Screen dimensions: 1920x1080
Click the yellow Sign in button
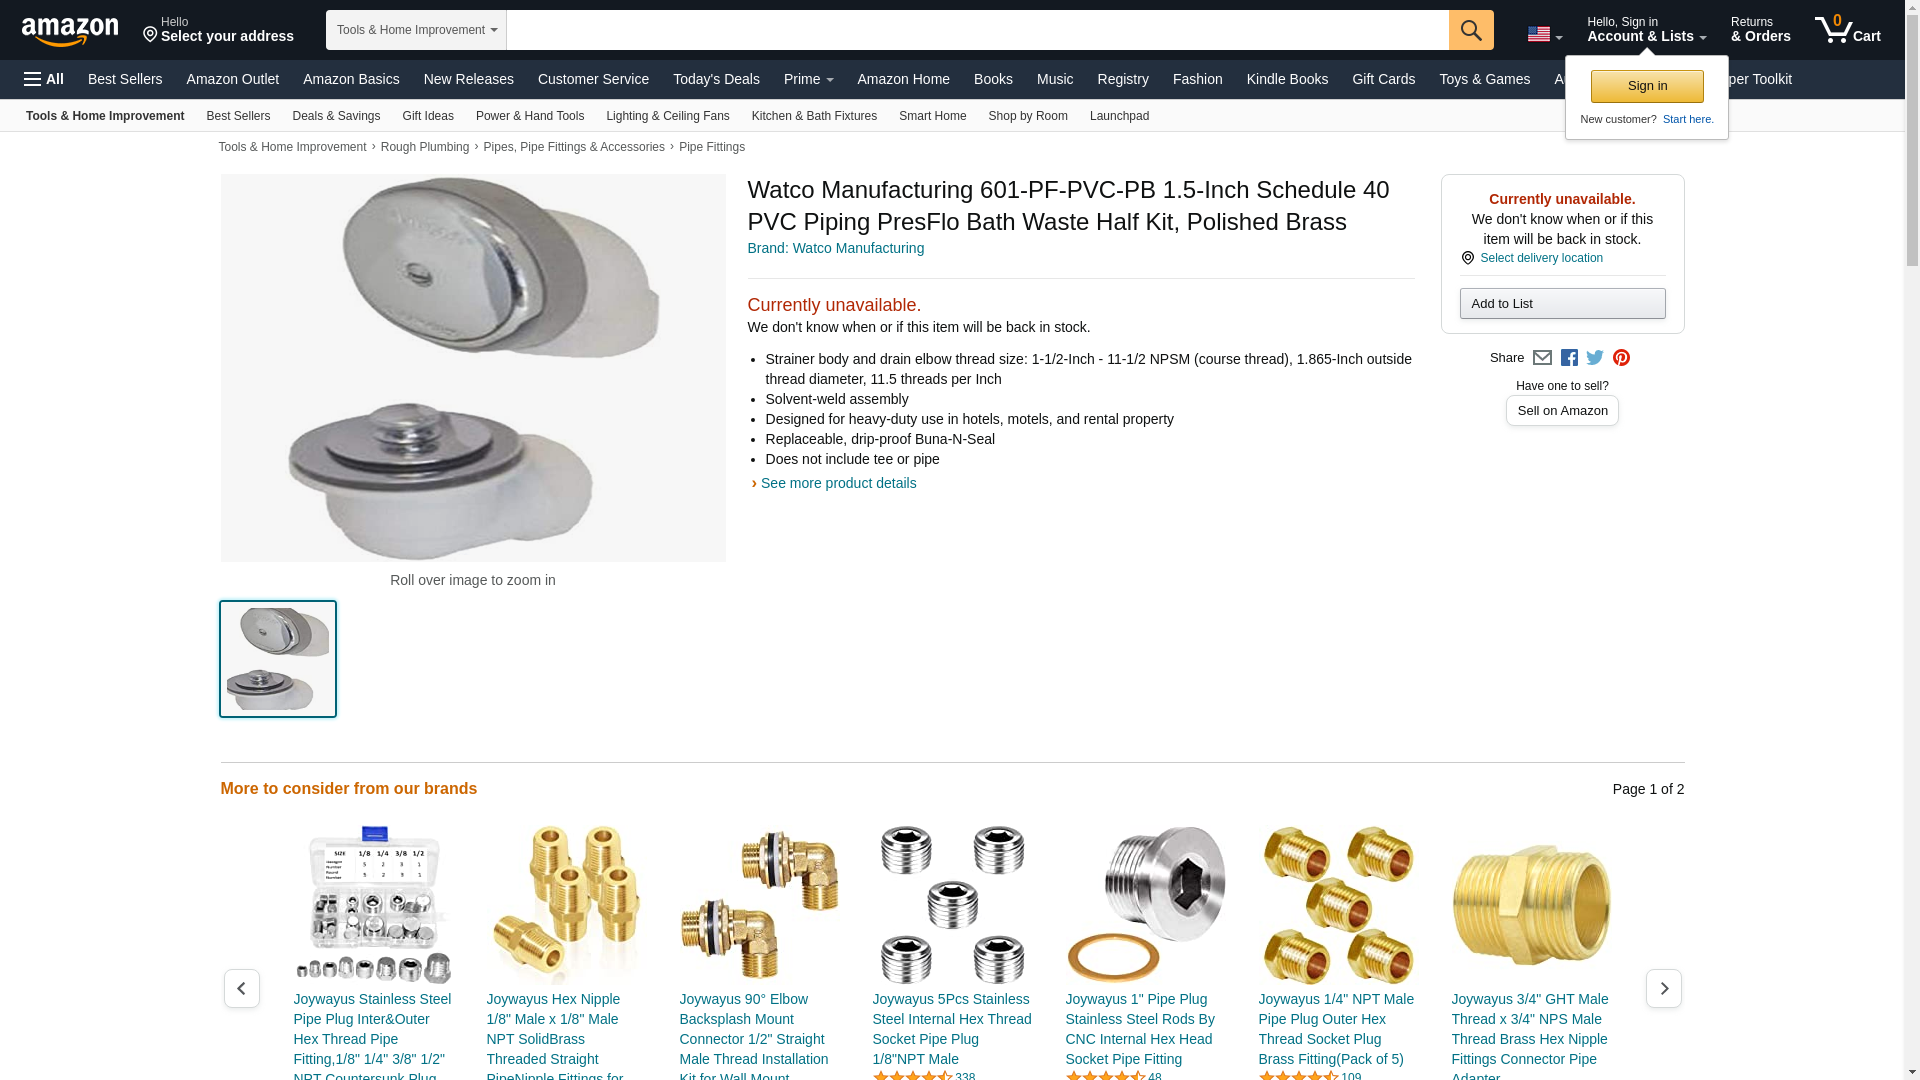1647,86
